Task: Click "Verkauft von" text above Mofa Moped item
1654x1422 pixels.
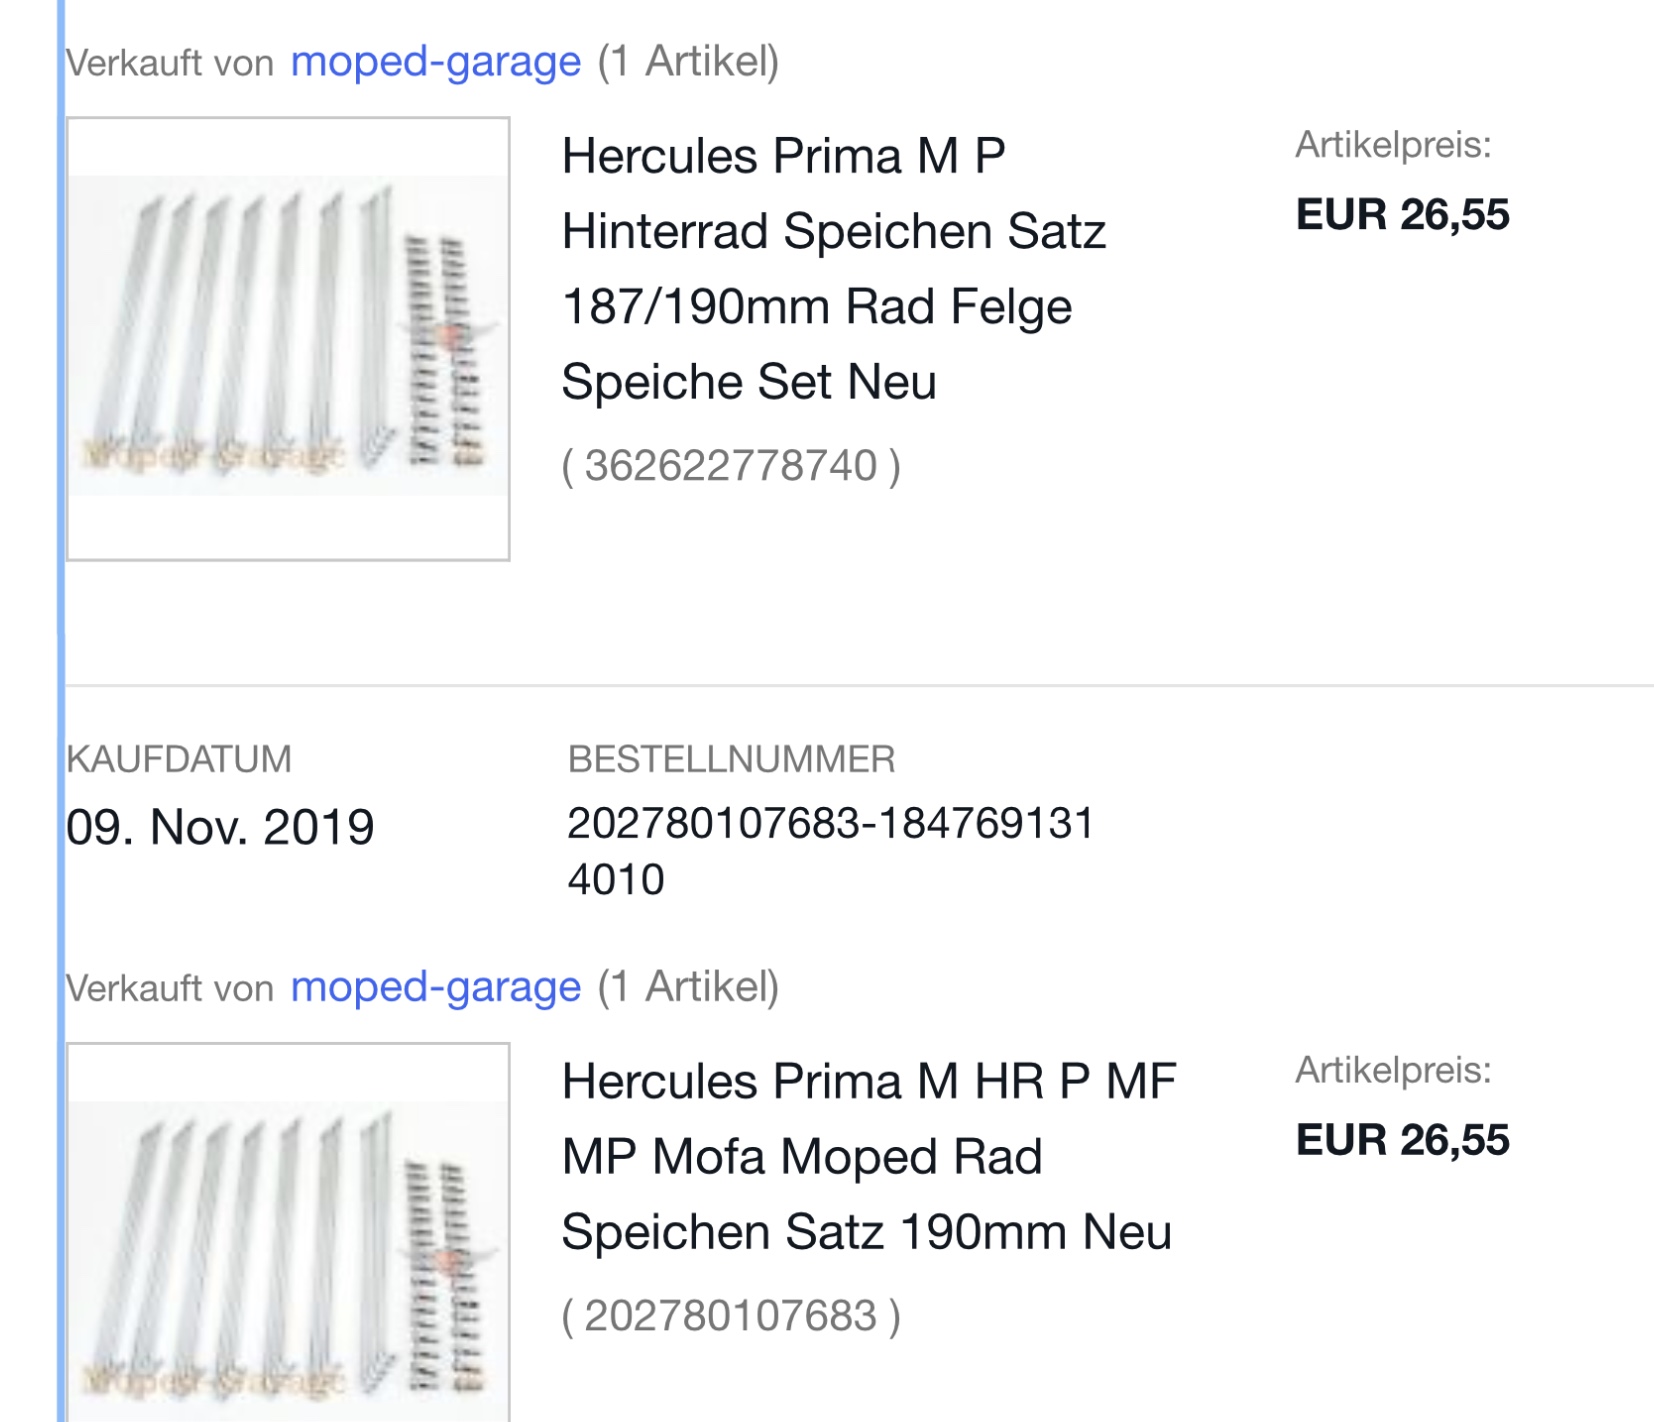Action: 170,988
